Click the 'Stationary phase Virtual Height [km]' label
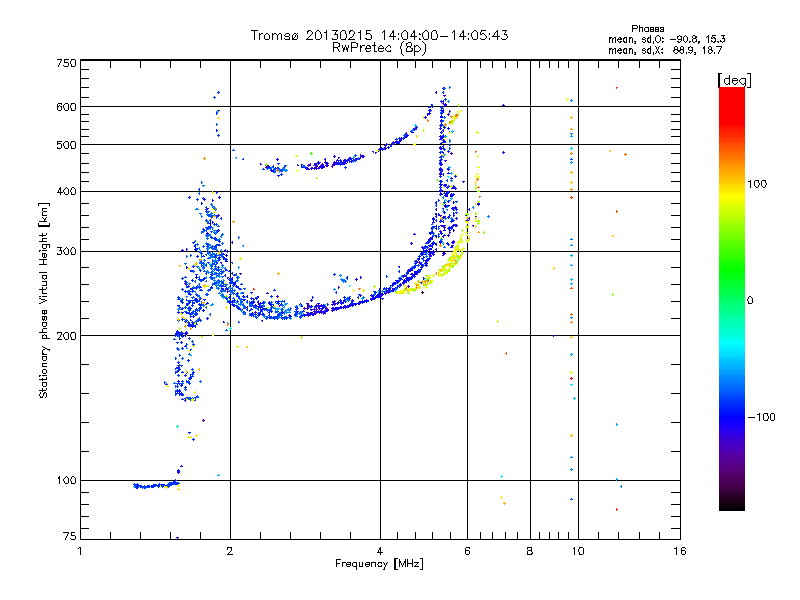 (x=43, y=300)
